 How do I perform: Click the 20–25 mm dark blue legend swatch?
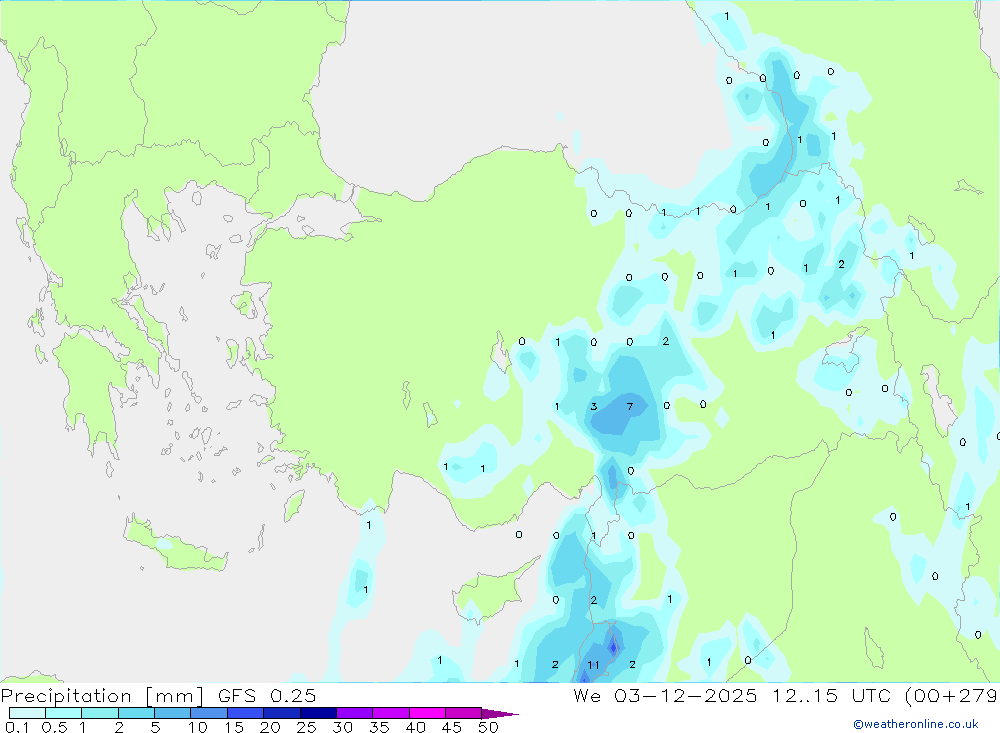pyautogui.click(x=282, y=713)
